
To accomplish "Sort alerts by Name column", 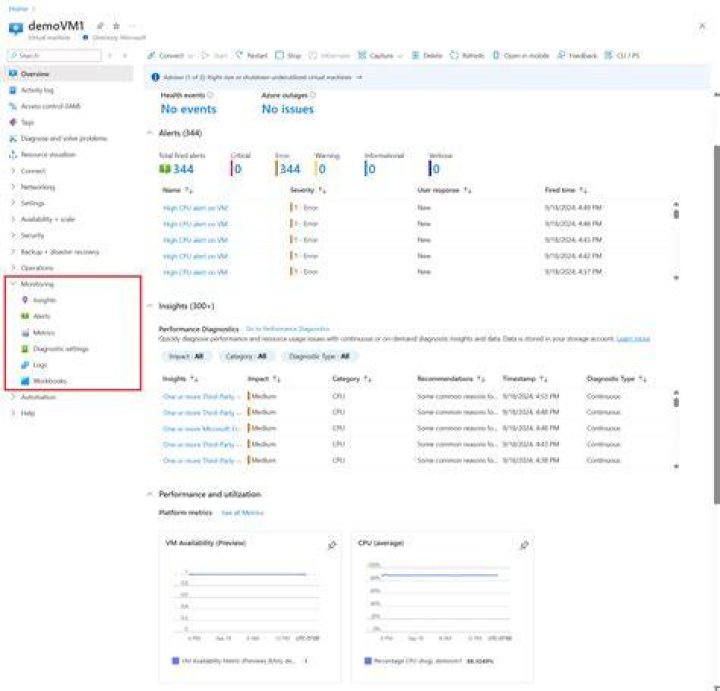I will pyautogui.click(x=177, y=190).
